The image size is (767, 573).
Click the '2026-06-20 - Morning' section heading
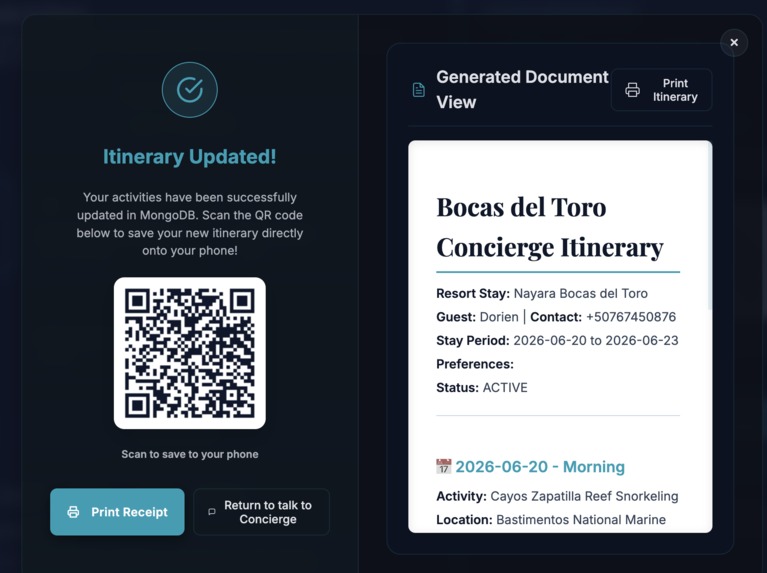pos(540,466)
